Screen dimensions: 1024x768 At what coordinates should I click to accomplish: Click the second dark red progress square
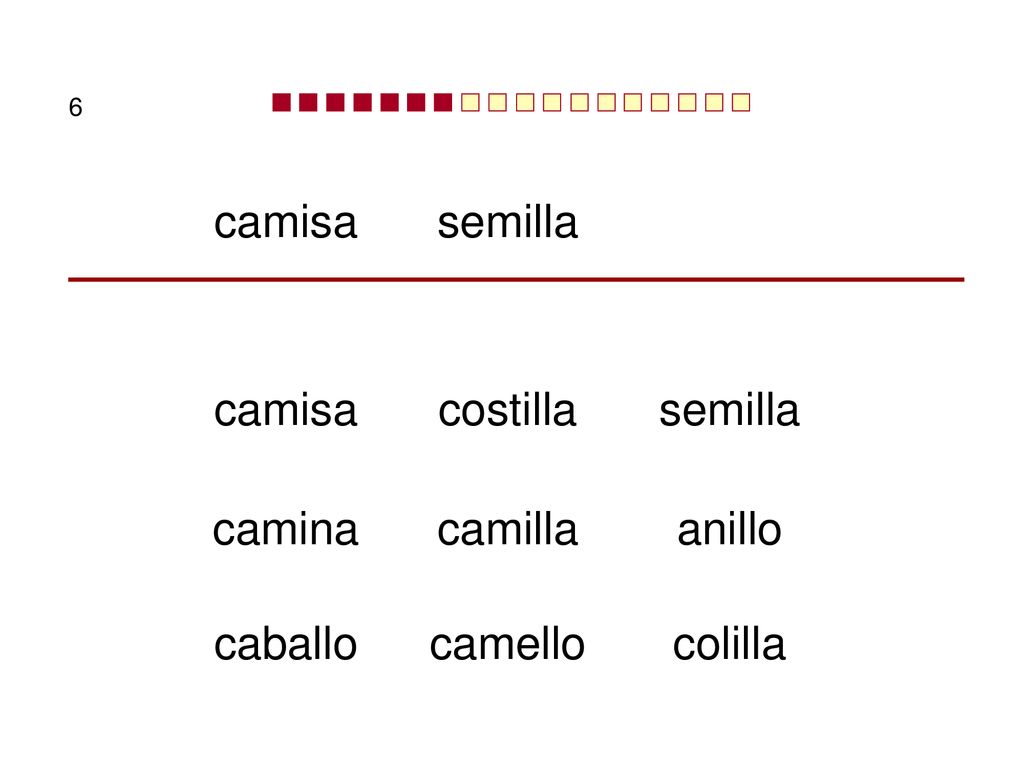click(x=308, y=103)
